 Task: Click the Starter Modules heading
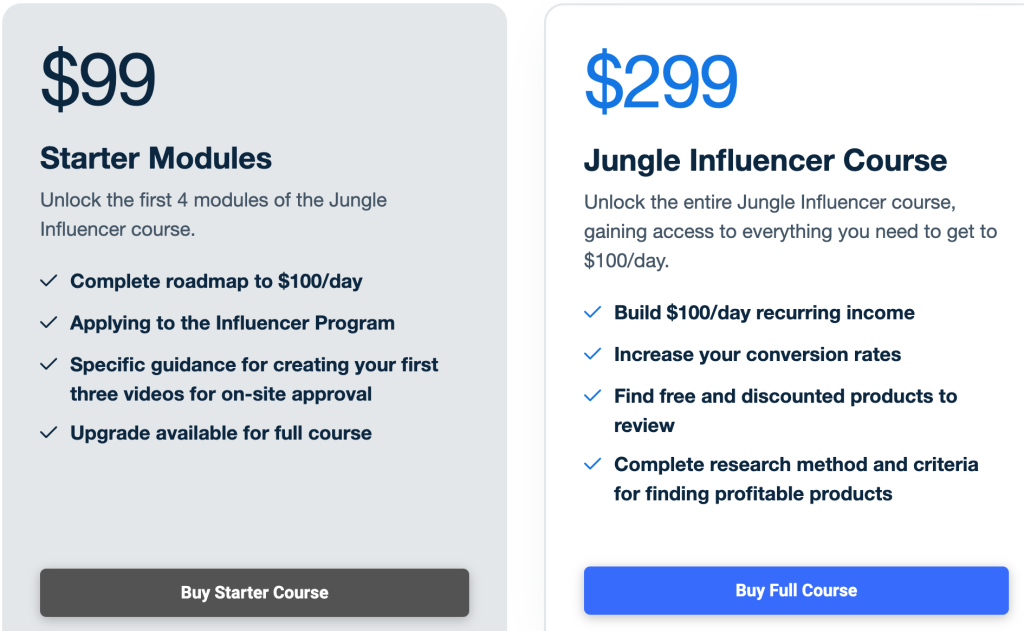pyautogui.click(x=156, y=158)
